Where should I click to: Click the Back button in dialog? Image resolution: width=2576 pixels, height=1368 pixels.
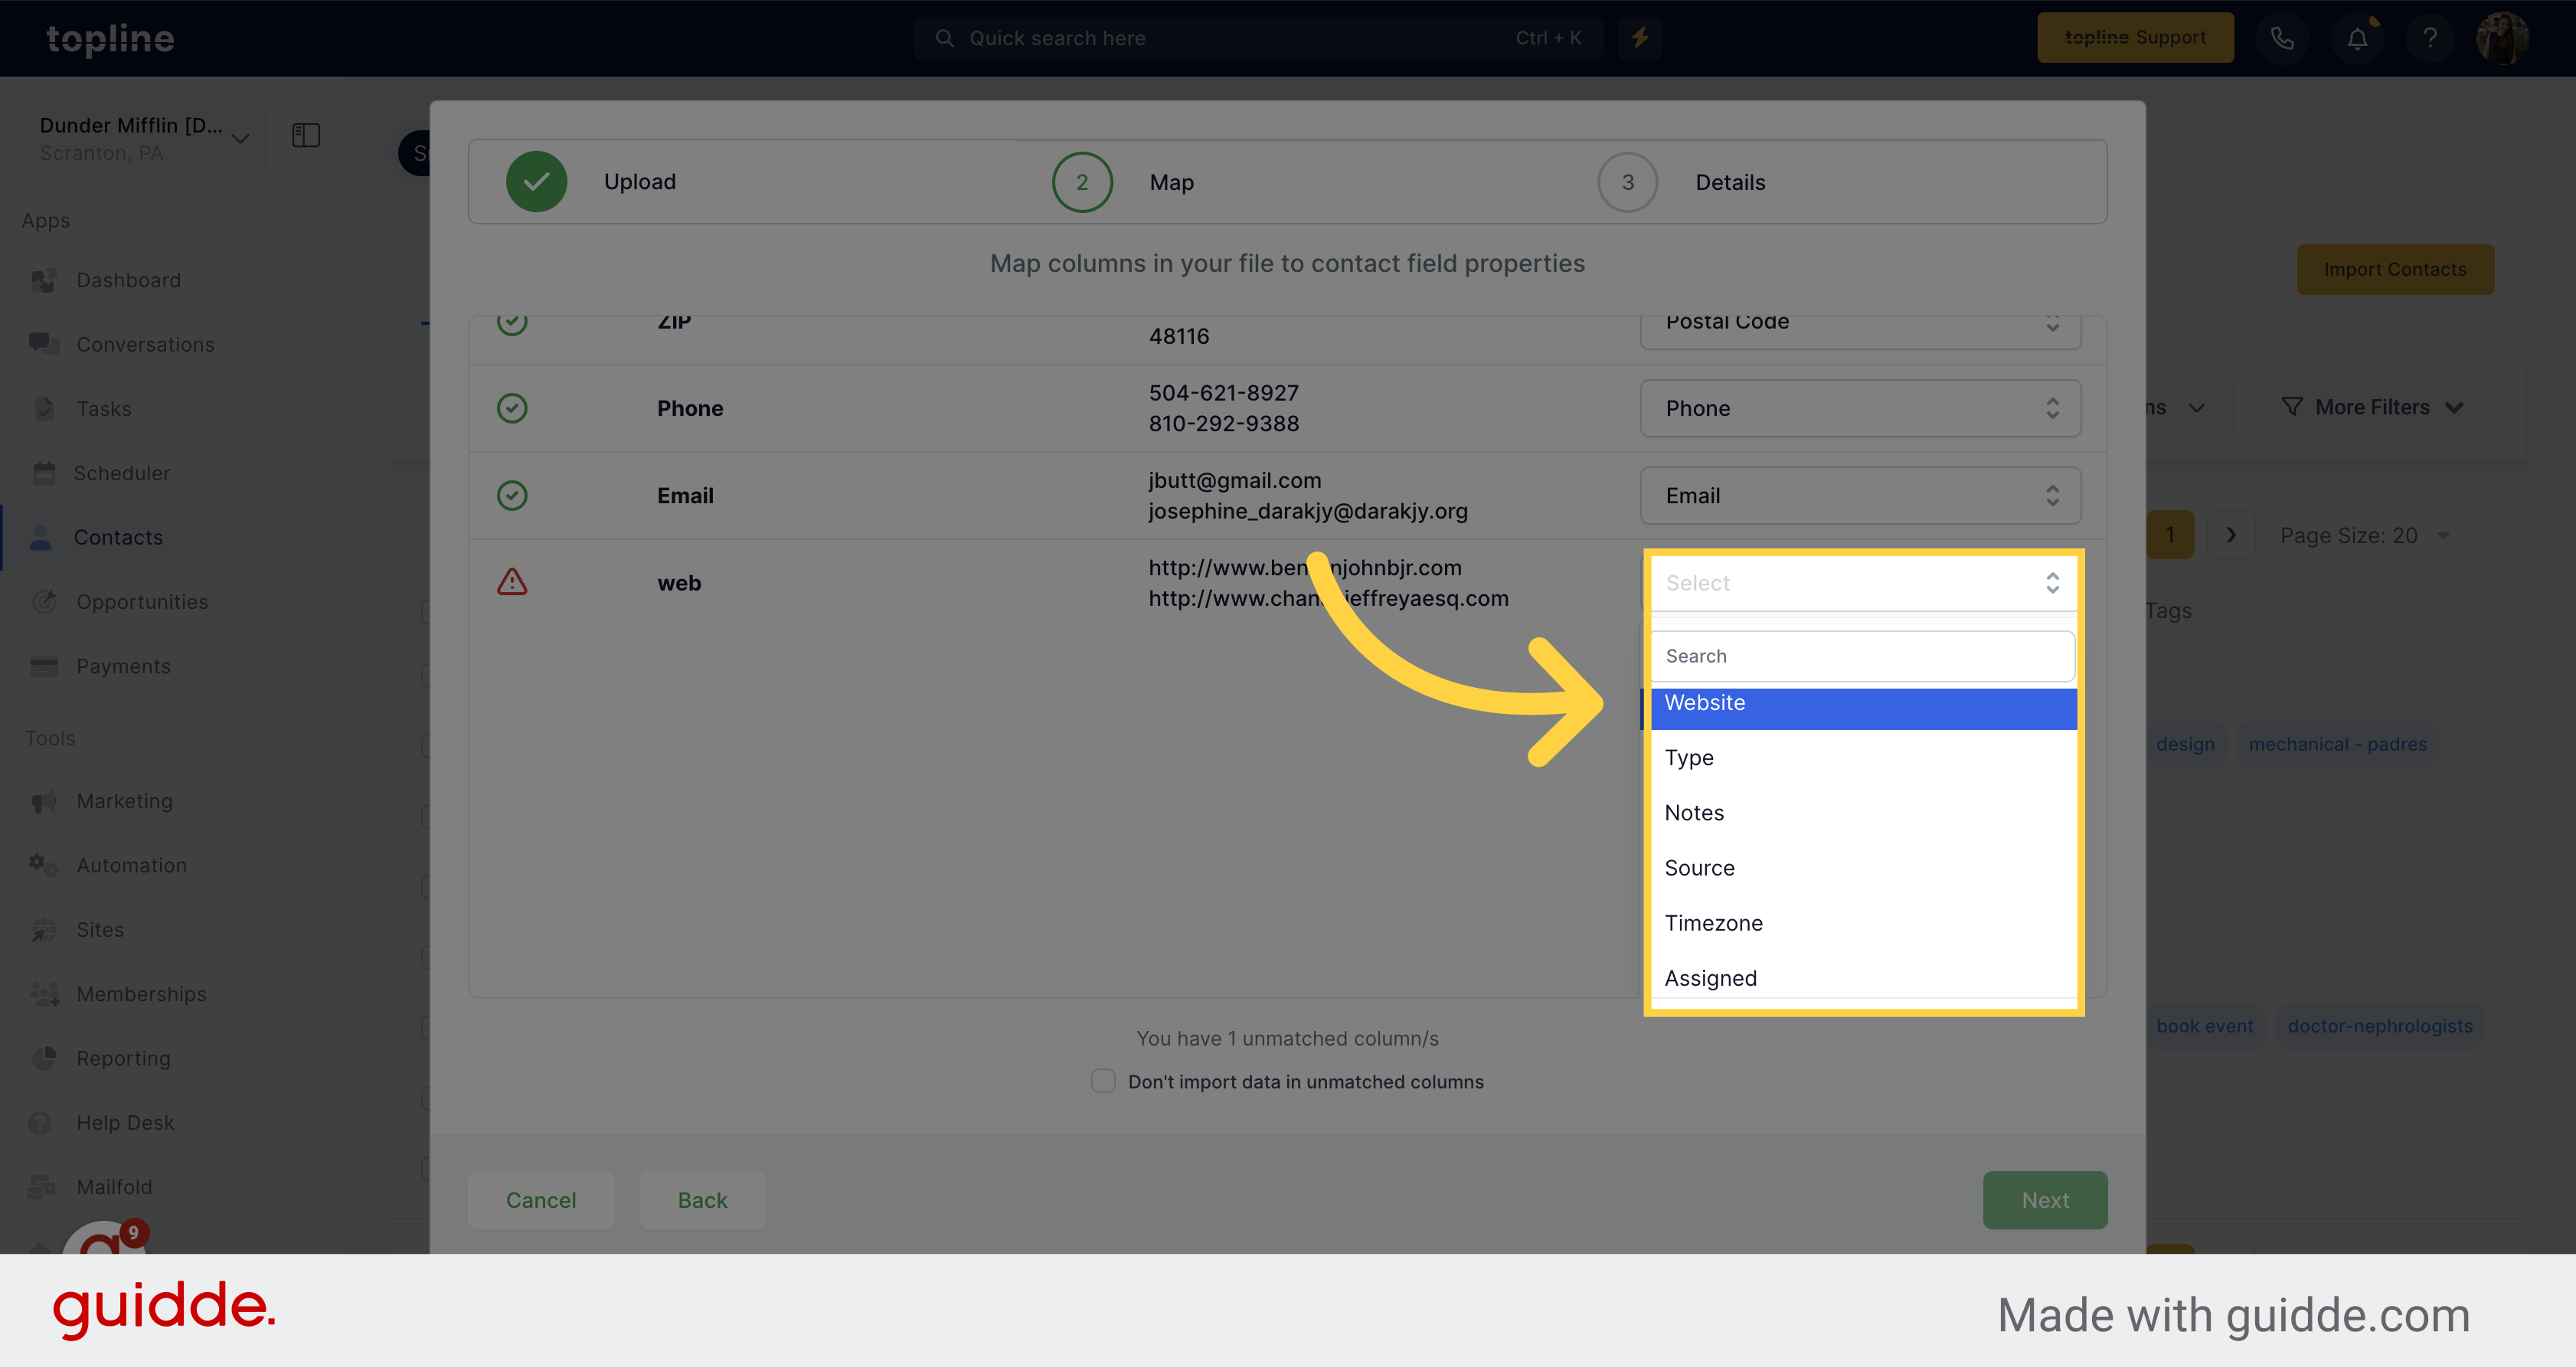tap(702, 1199)
